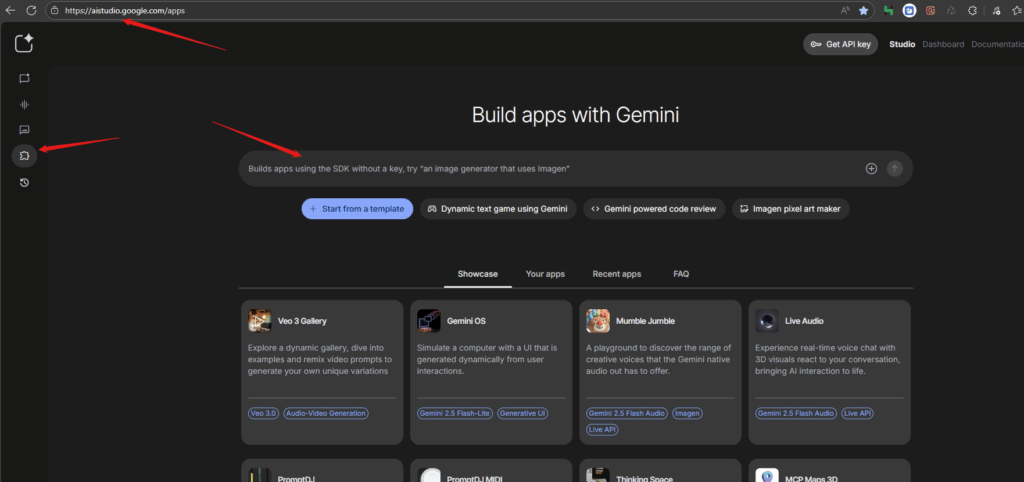
Task: Click the Read aloud icon in address bar
Action: coord(845,10)
